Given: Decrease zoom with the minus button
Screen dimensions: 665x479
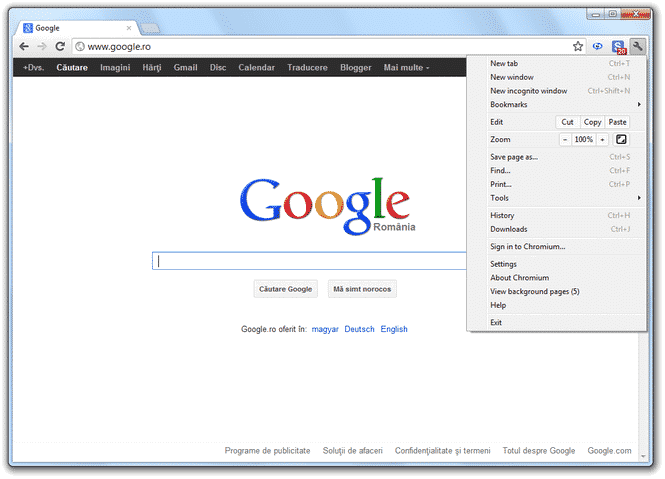Looking at the screenshot, I should (x=565, y=139).
